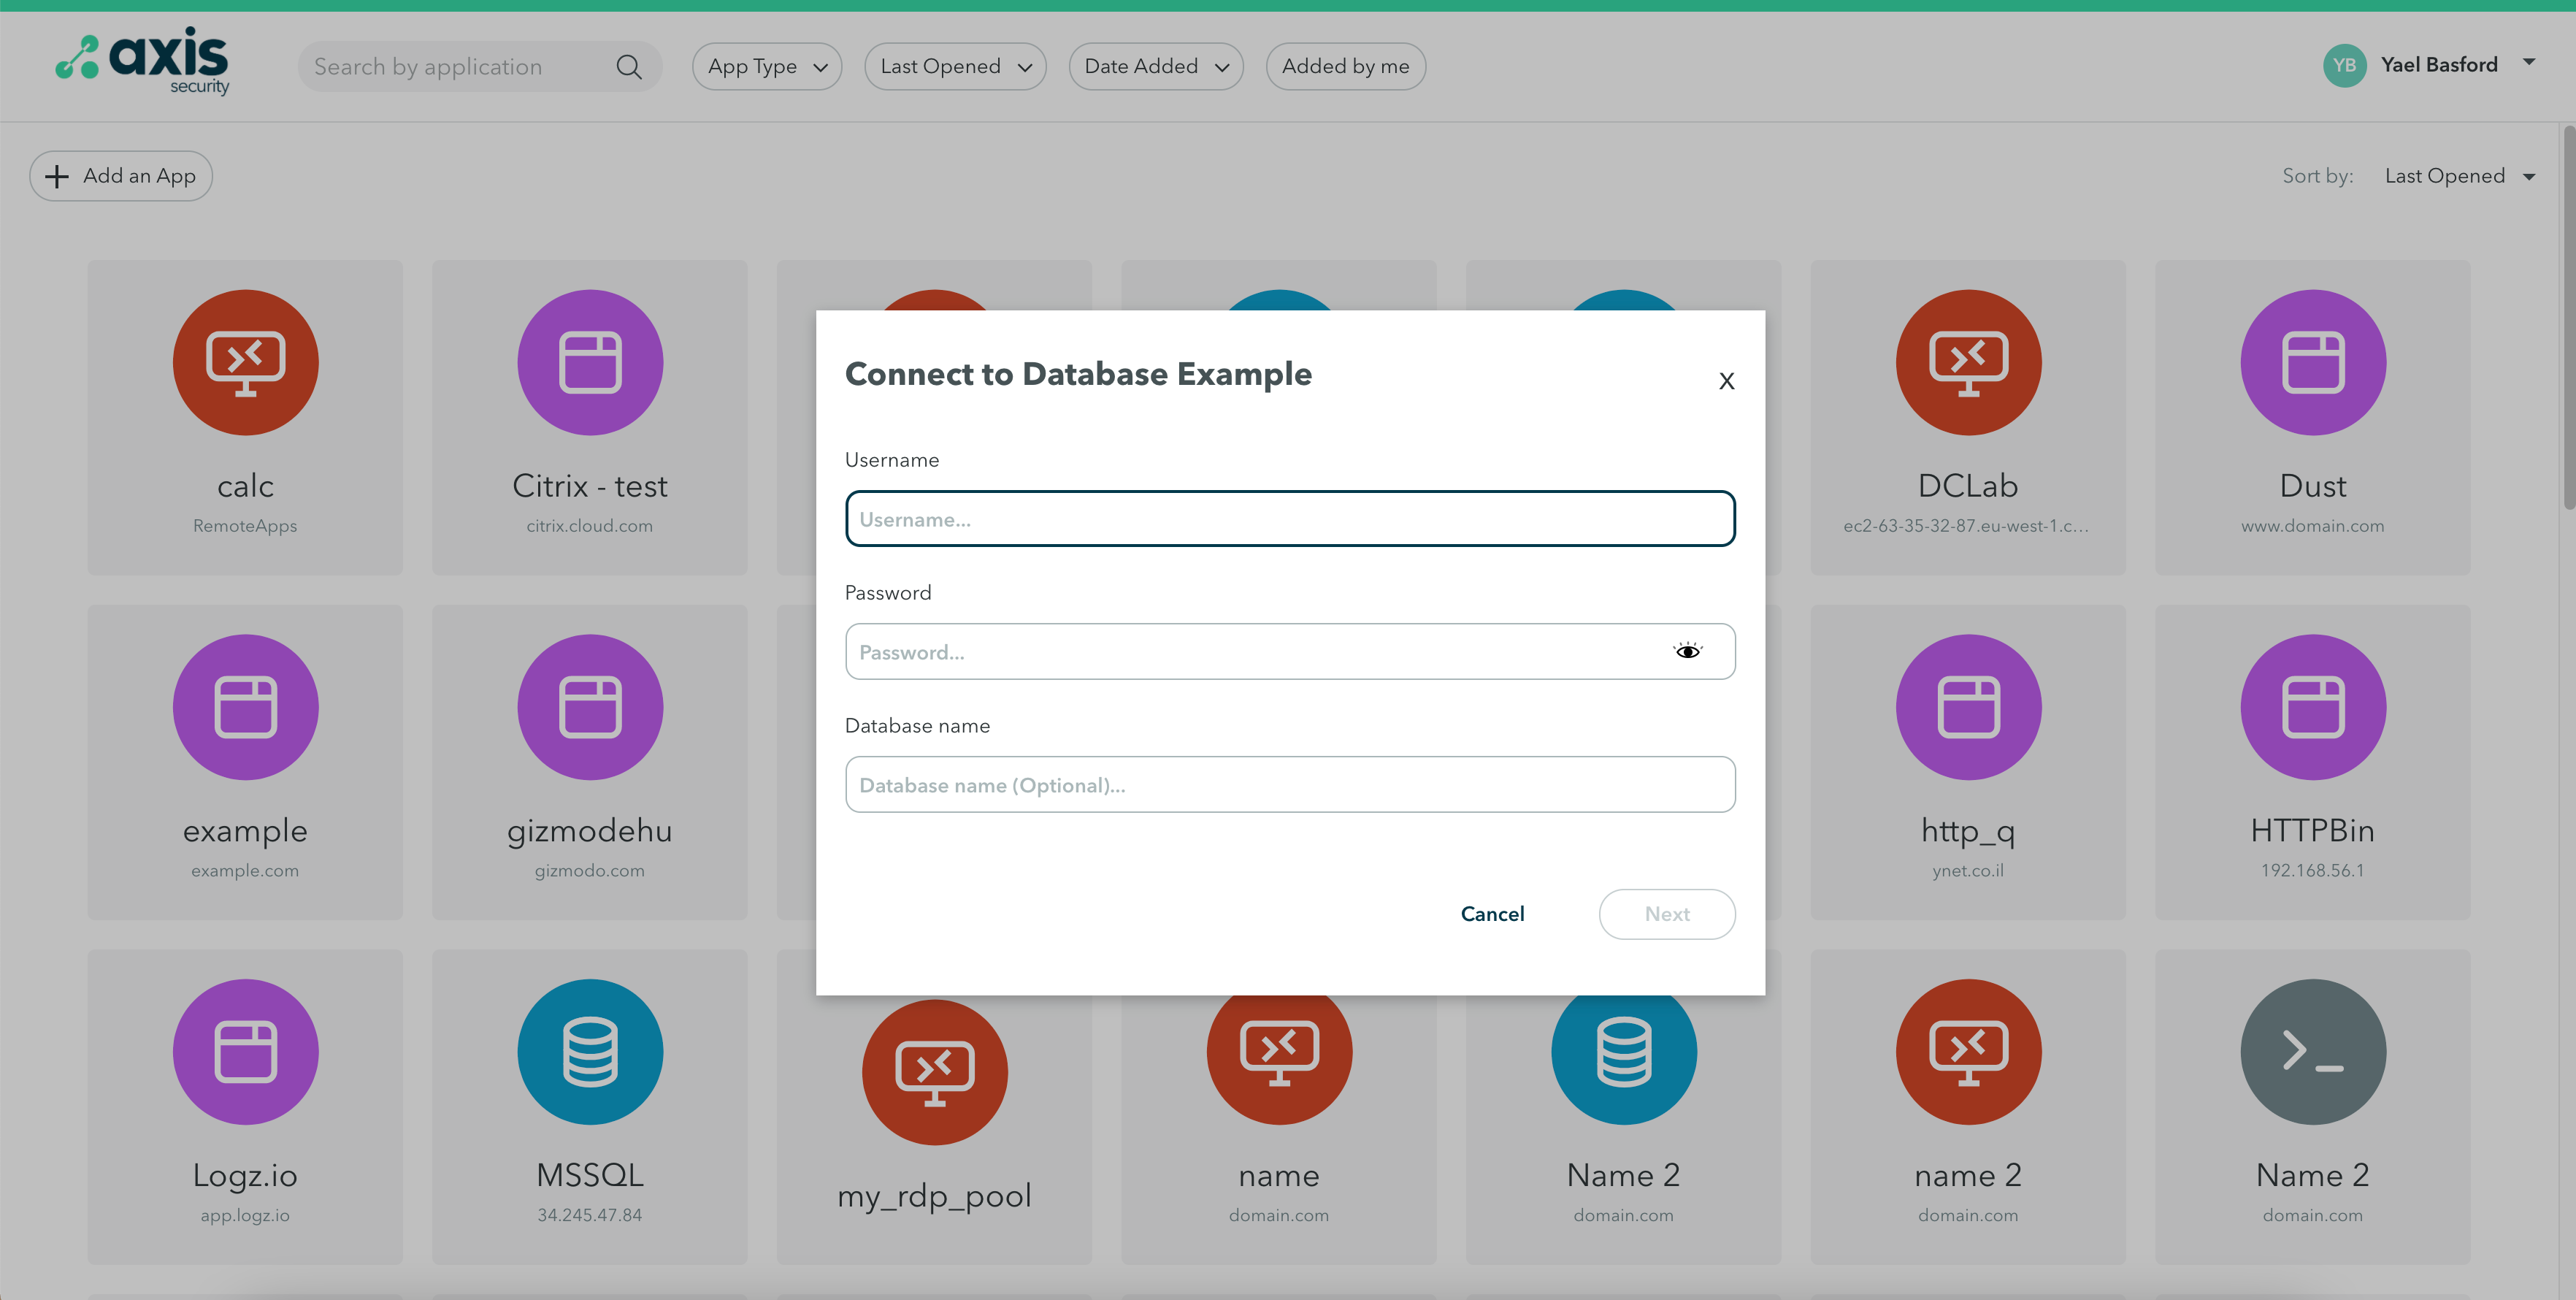Click the DCLab remote desktop icon
Image resolution: width=2576 pixels, height=1300 pixels.
[1967, 362]
